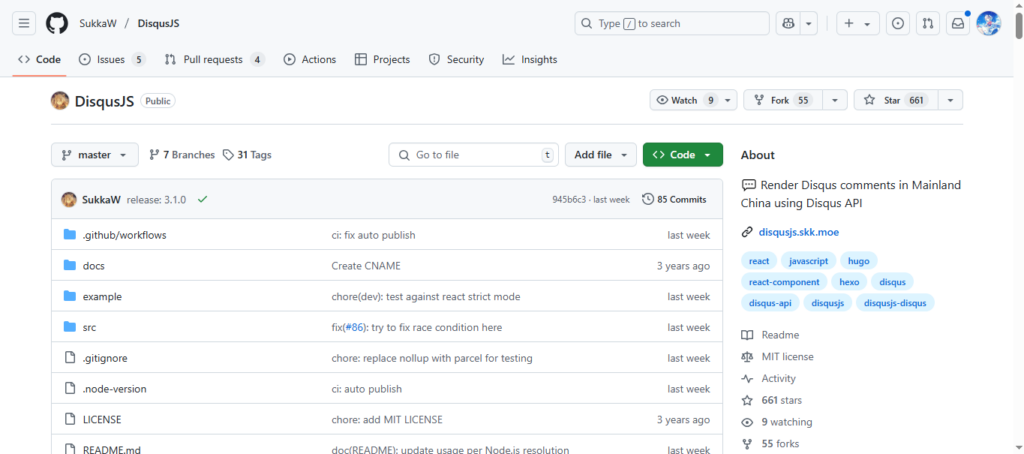
Task: Expand the master branch dropdown
Action: pyautogui.click(x=94, y=155)
